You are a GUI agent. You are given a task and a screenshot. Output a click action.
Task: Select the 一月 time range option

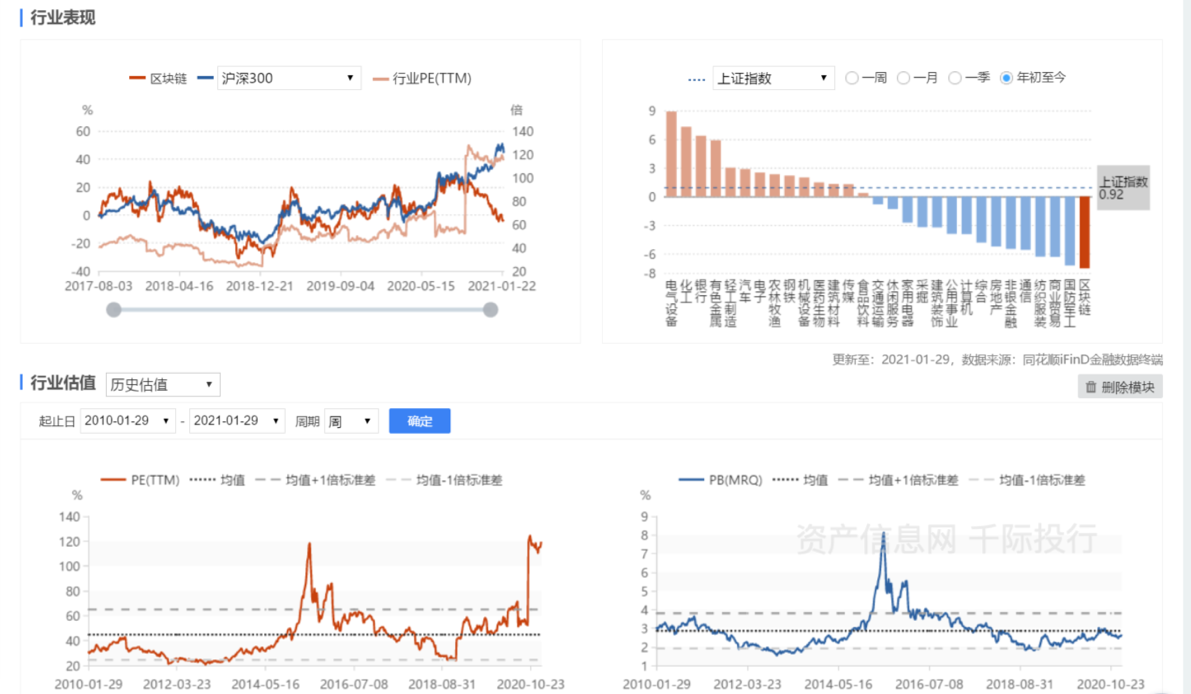[x=903, y=78]
